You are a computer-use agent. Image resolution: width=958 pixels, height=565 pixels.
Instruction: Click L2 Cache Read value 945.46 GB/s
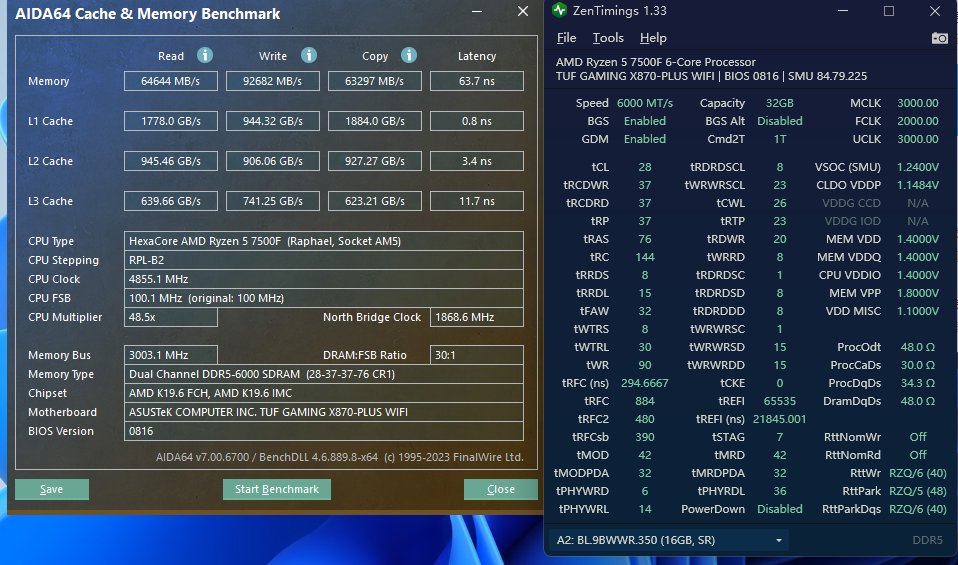(170, 161)
